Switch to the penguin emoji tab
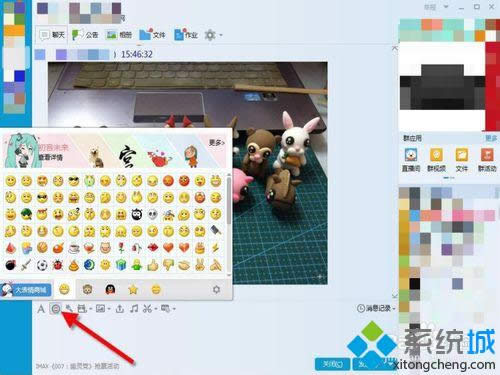 [110, 289]
